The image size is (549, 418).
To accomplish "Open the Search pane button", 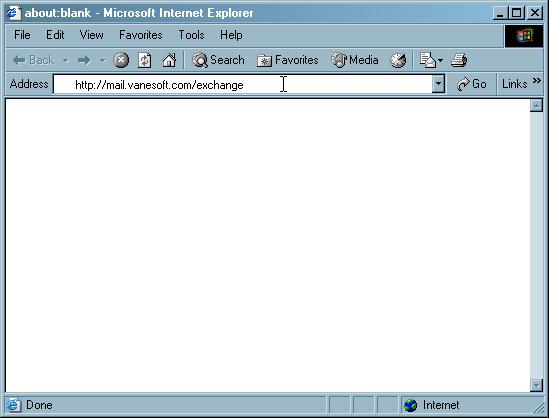I will [218, 60].
